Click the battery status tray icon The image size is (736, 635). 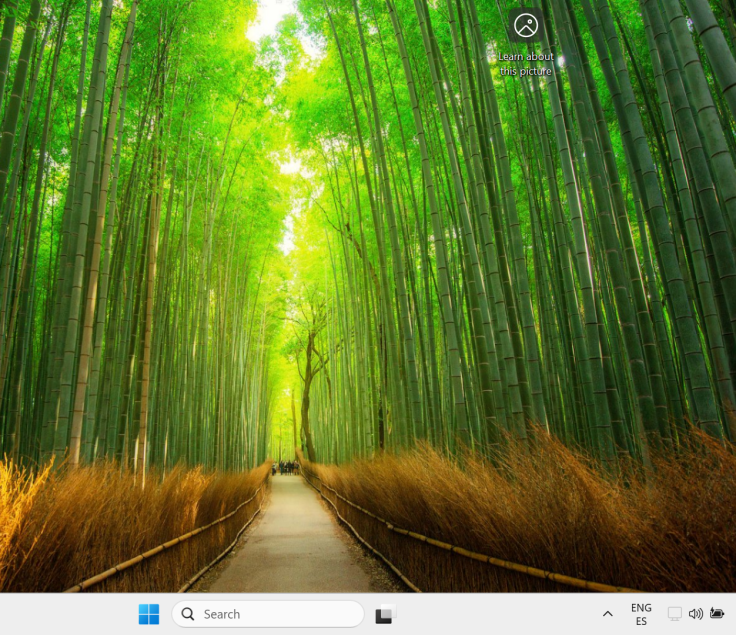pyautogui.click(x=716, y=614)
